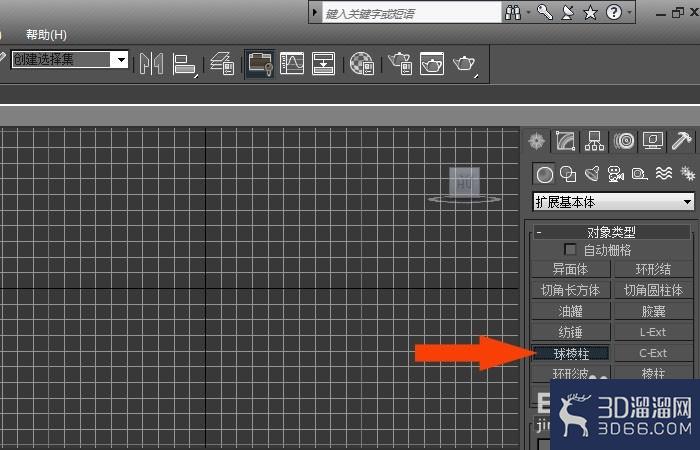Click the 异面体 button
The image size is (700, 450).
[571, 269]
